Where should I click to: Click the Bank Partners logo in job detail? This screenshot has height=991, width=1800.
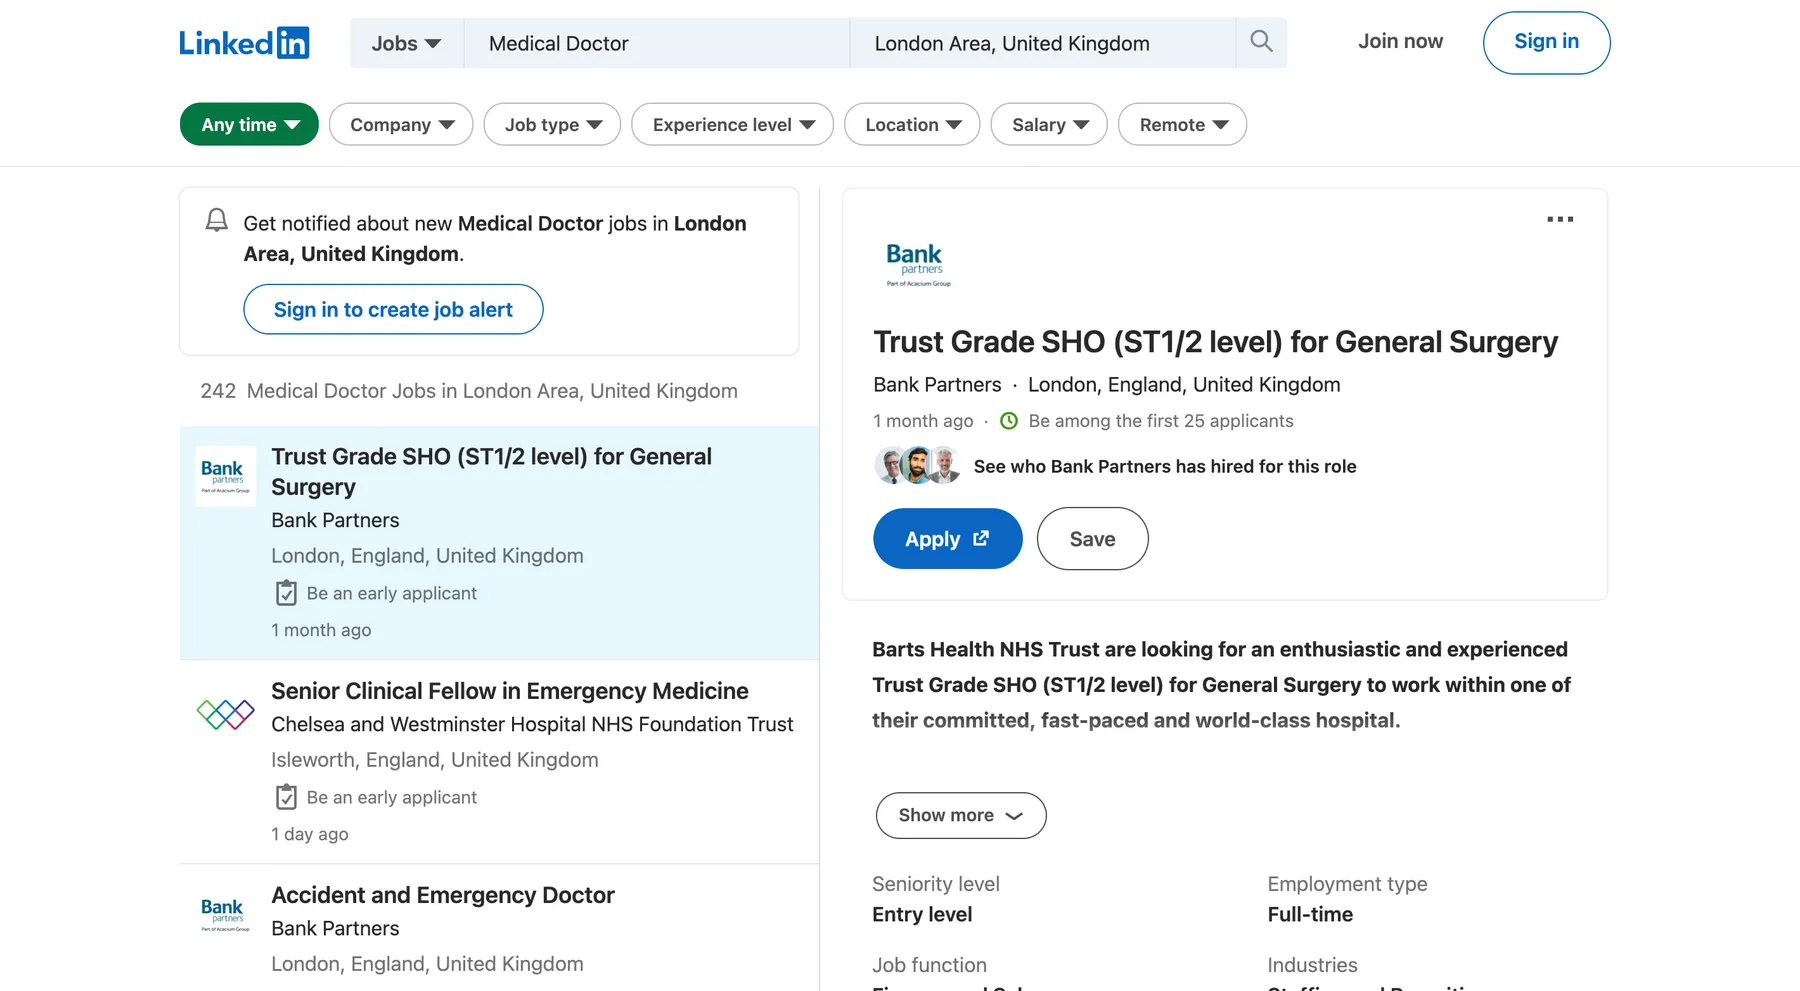(x=917, y=265)
